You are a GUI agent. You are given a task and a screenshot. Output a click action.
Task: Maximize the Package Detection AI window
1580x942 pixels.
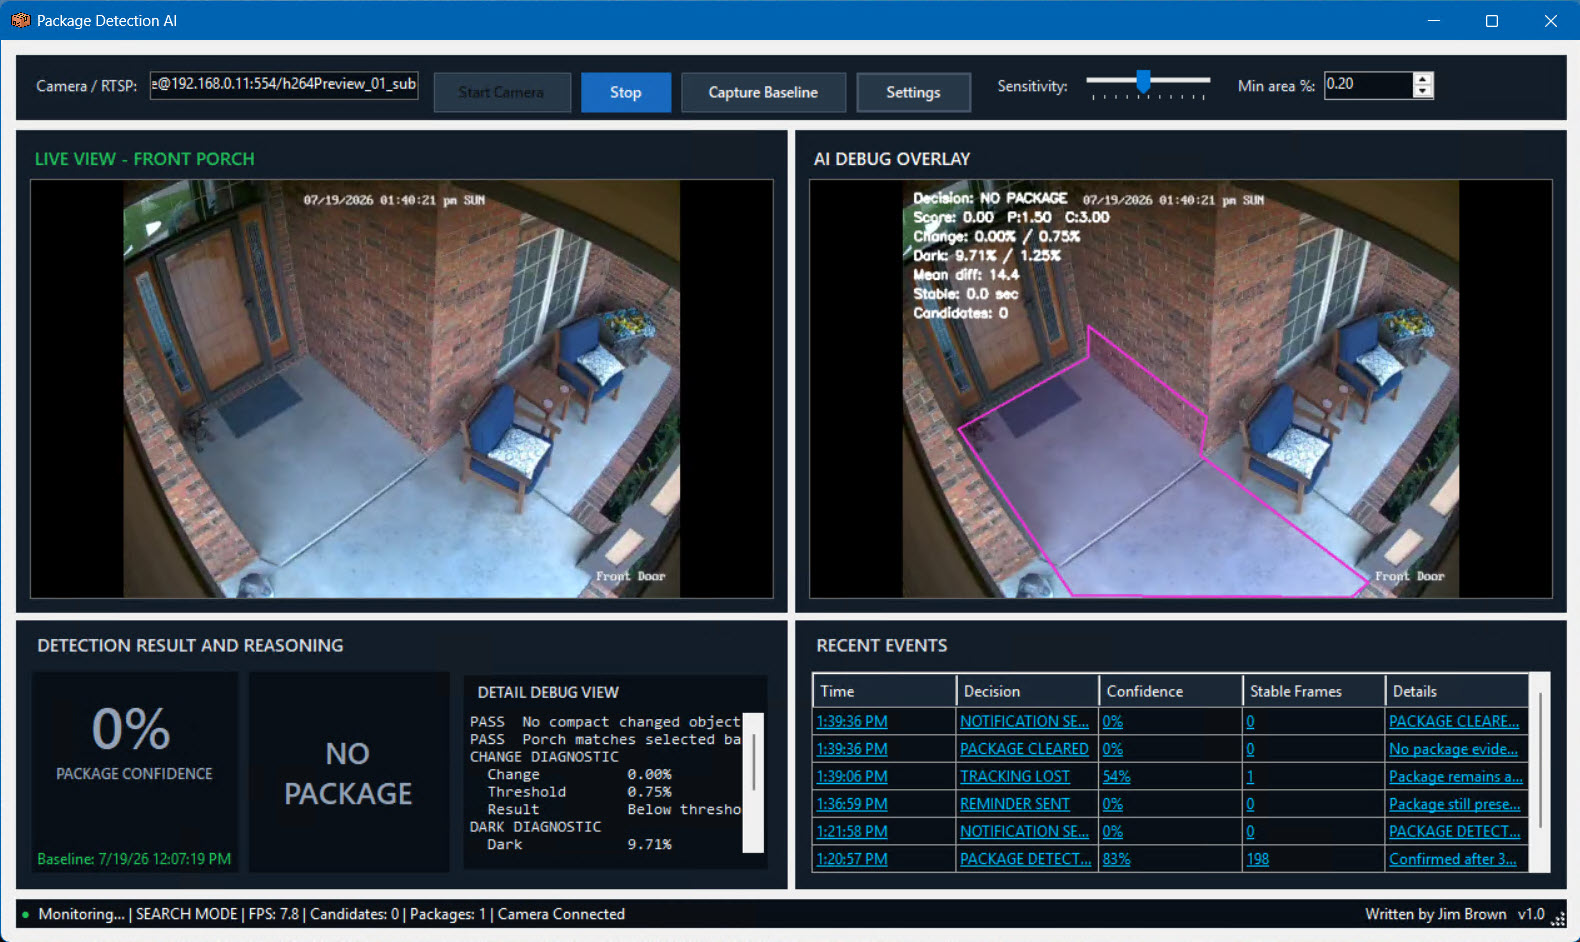click(1492, 20)
